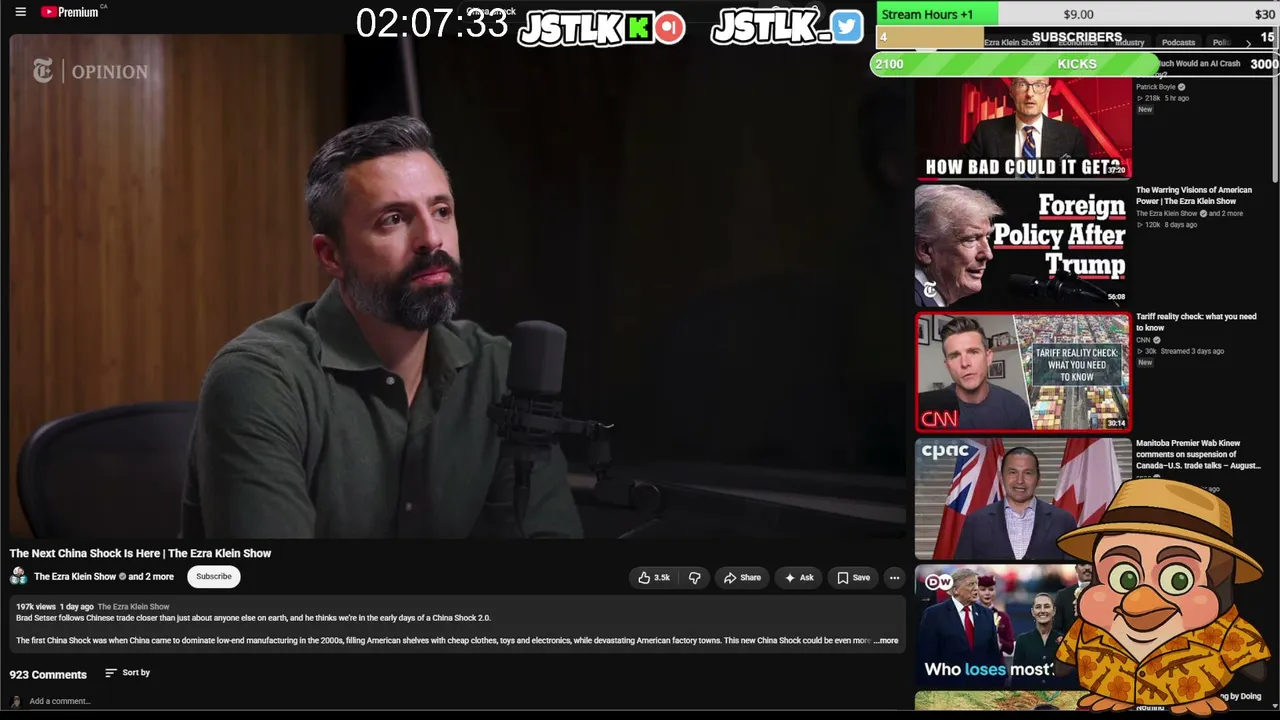Go to YouTube Premium home logo

click(x=70, y=12)
